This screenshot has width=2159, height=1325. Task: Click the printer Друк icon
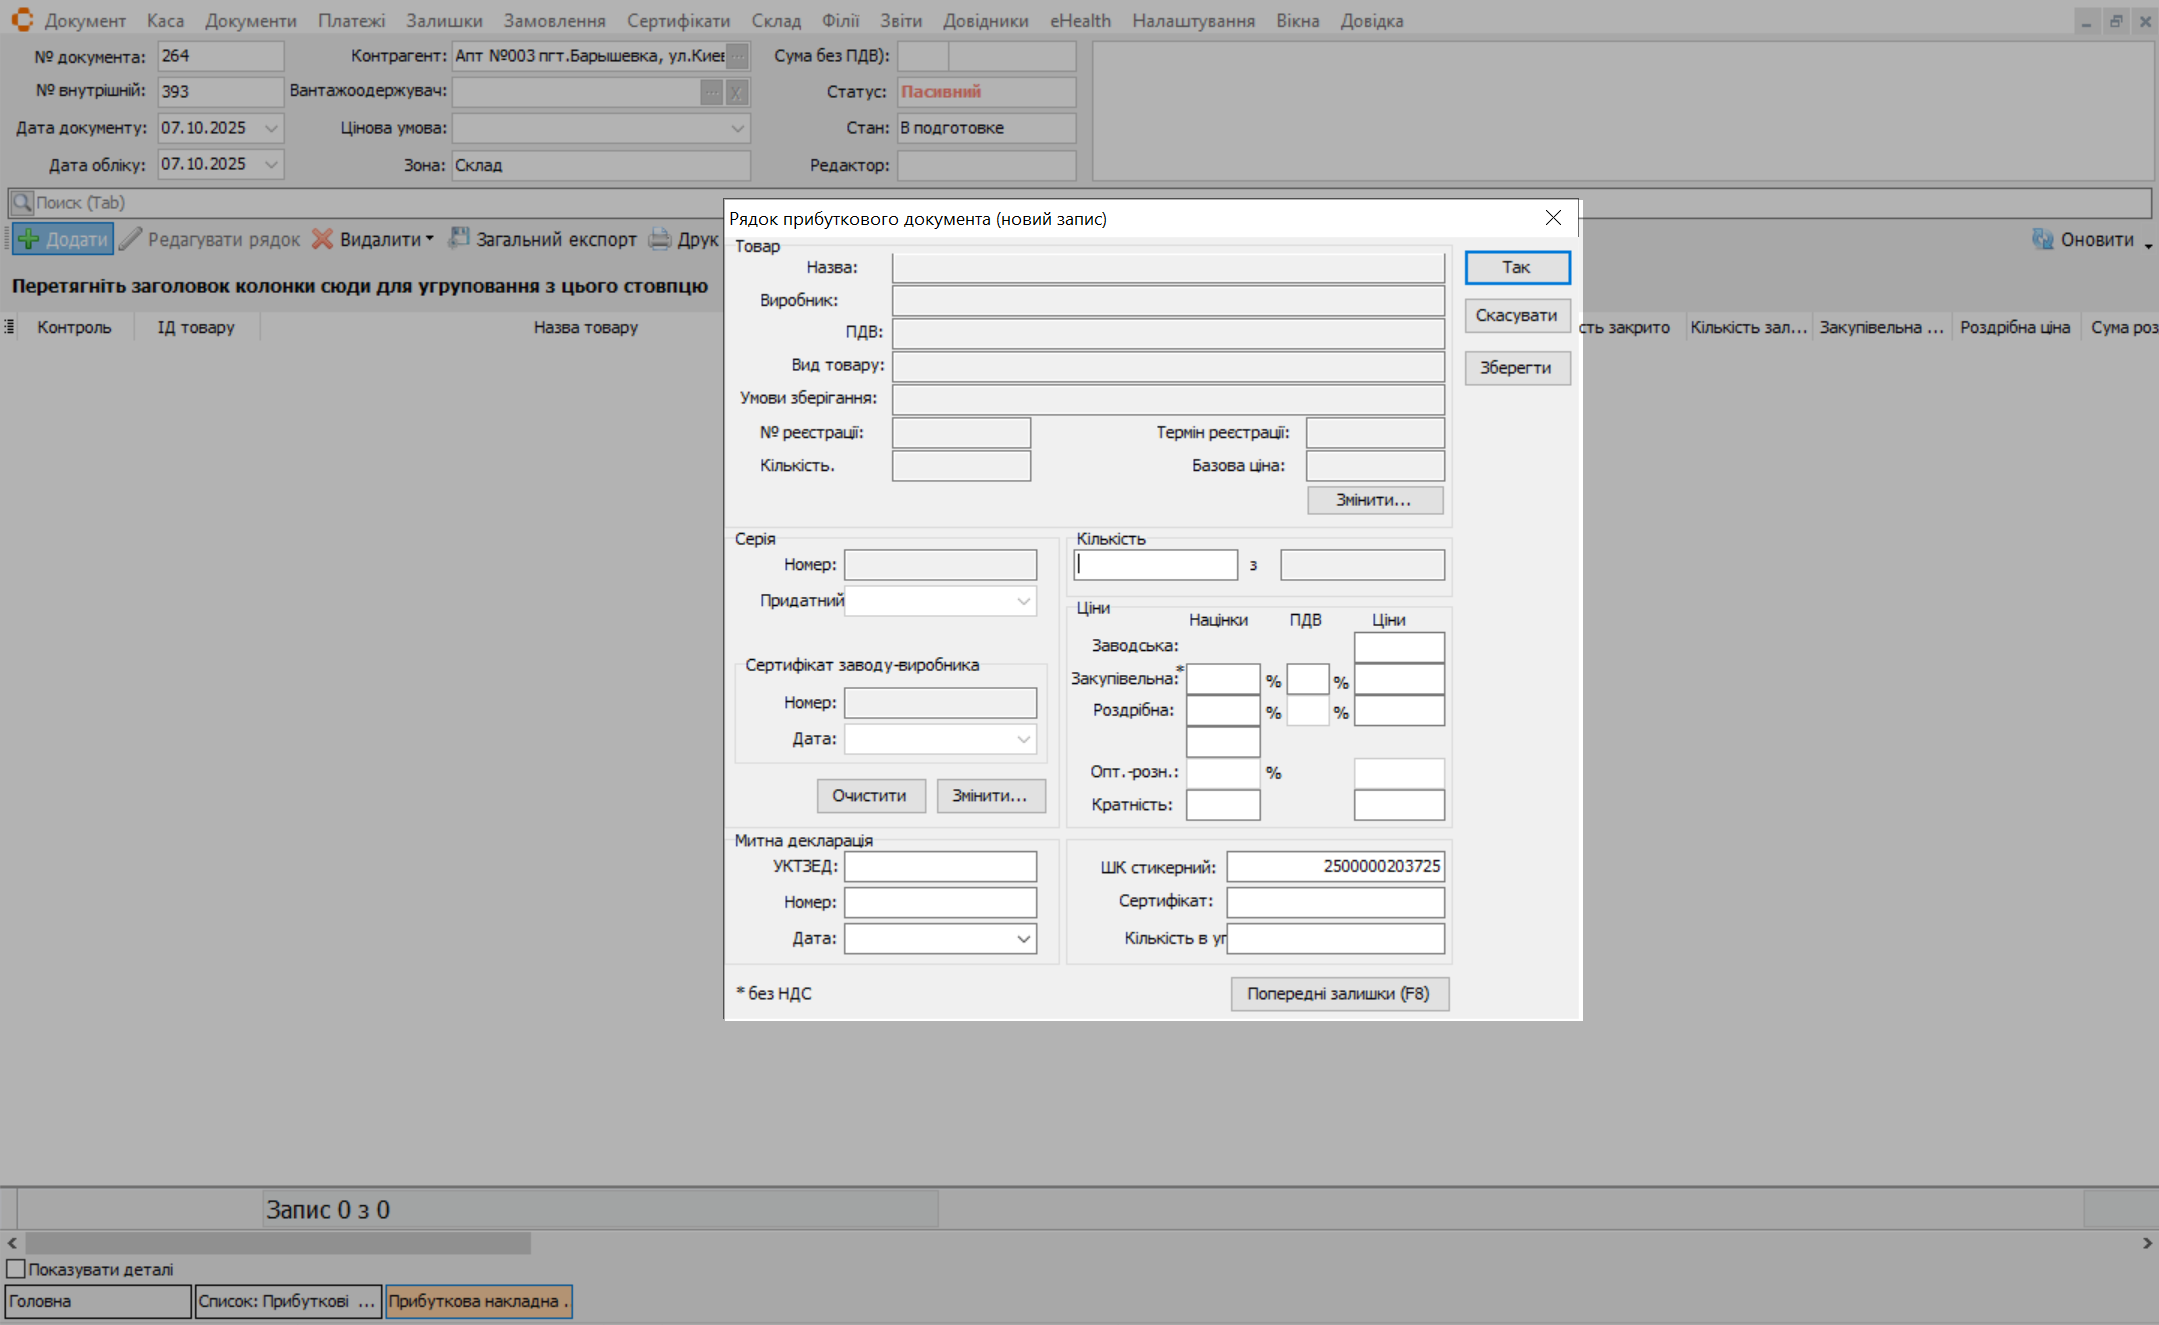tap(660, 239)
